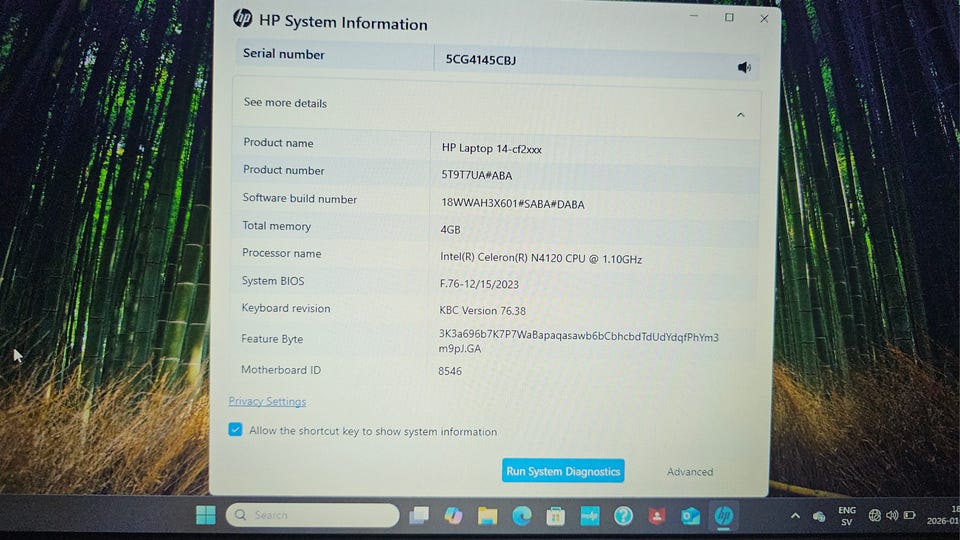Uncheck Allow the shortcut key checkbox
Viewport: 960px width, 540px height.
pyautogui.click(x=235, y=429)
